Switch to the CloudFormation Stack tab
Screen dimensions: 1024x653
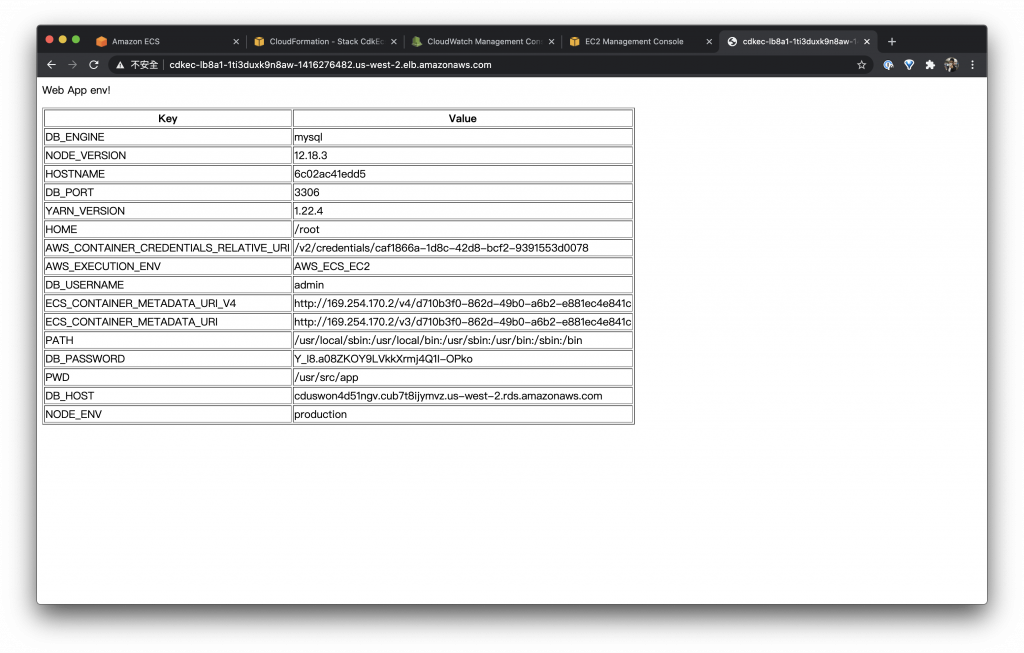coord(325,41)
